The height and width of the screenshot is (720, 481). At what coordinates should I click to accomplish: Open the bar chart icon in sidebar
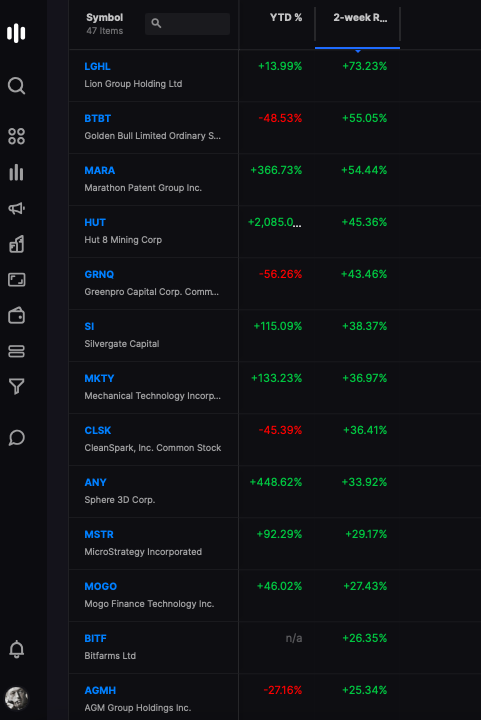point(17,173)
